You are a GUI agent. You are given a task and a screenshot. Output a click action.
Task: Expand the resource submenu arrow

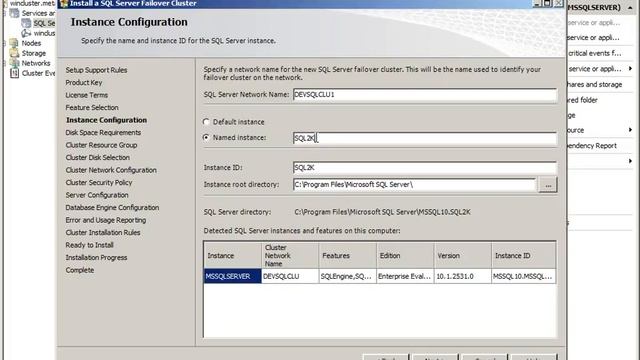coord(631,130)
